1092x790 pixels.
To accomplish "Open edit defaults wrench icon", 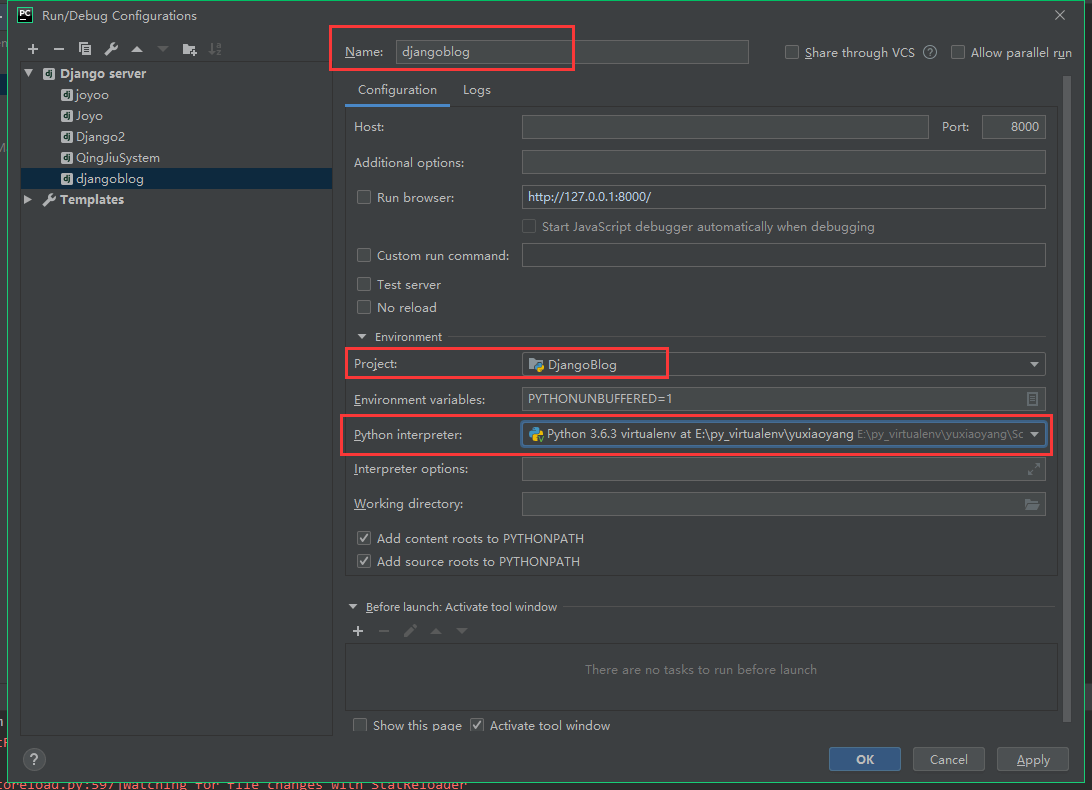I will tap(111, 49).
